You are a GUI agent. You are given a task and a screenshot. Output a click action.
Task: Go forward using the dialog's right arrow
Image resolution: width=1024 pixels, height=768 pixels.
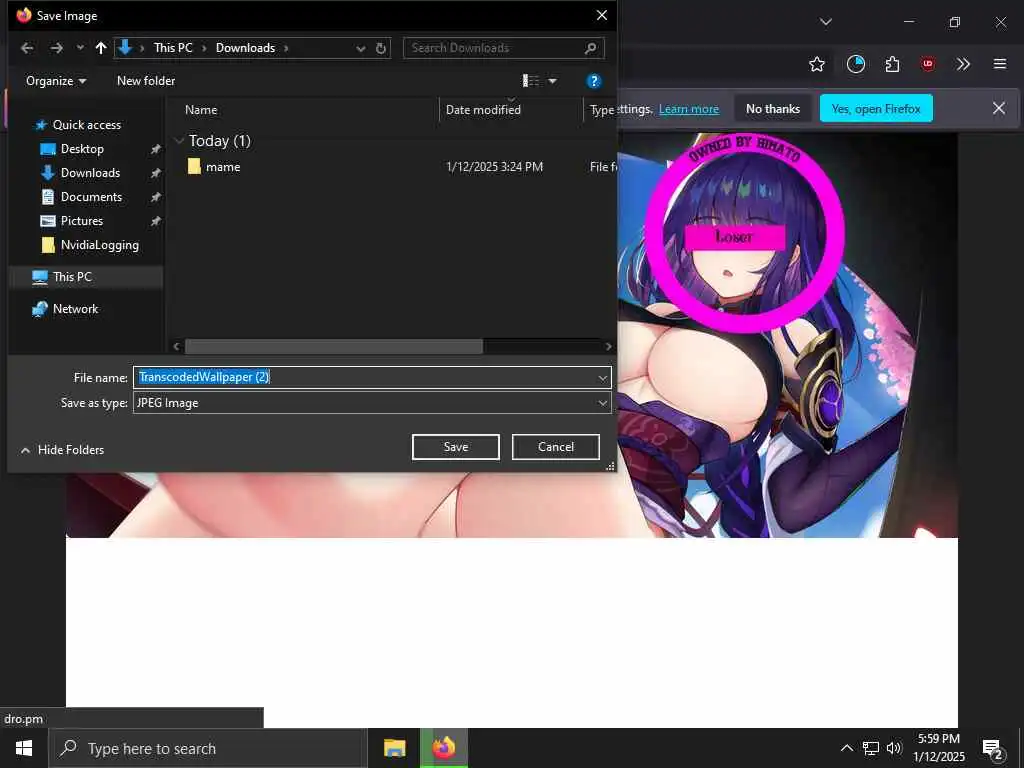pos(57,48)
